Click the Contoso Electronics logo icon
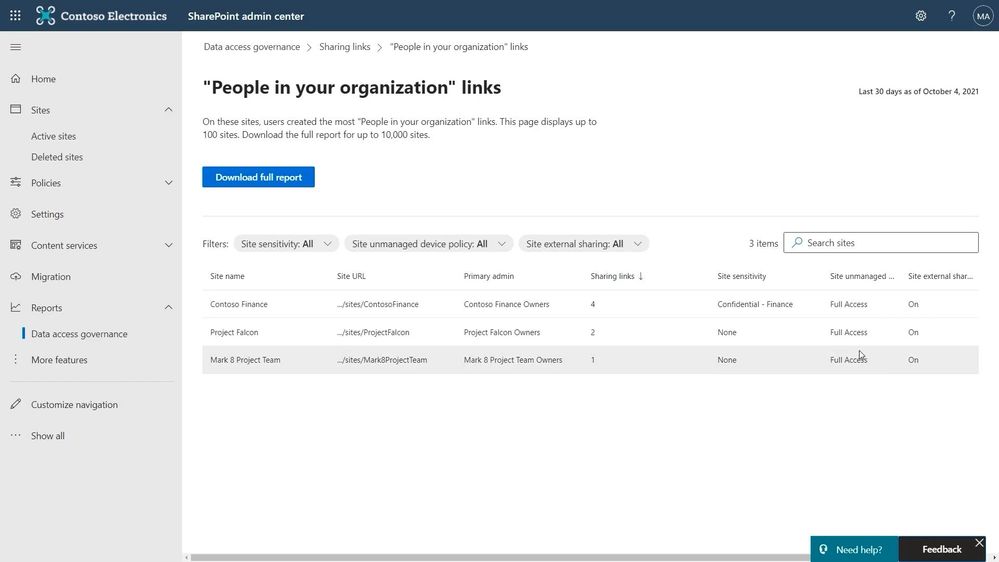The height and width of the screenshot is (562, 999). 45,15
